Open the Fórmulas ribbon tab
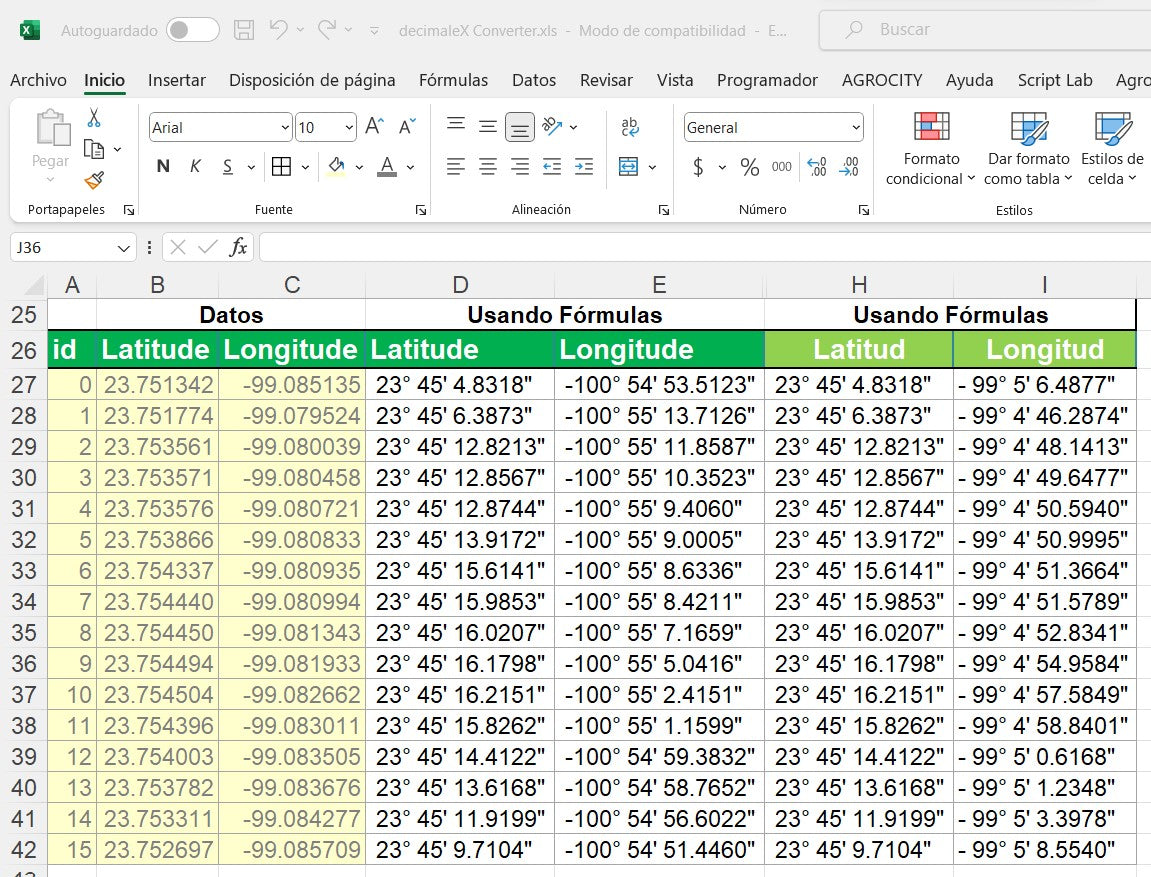1151x877 pixels. pos(453,80)
